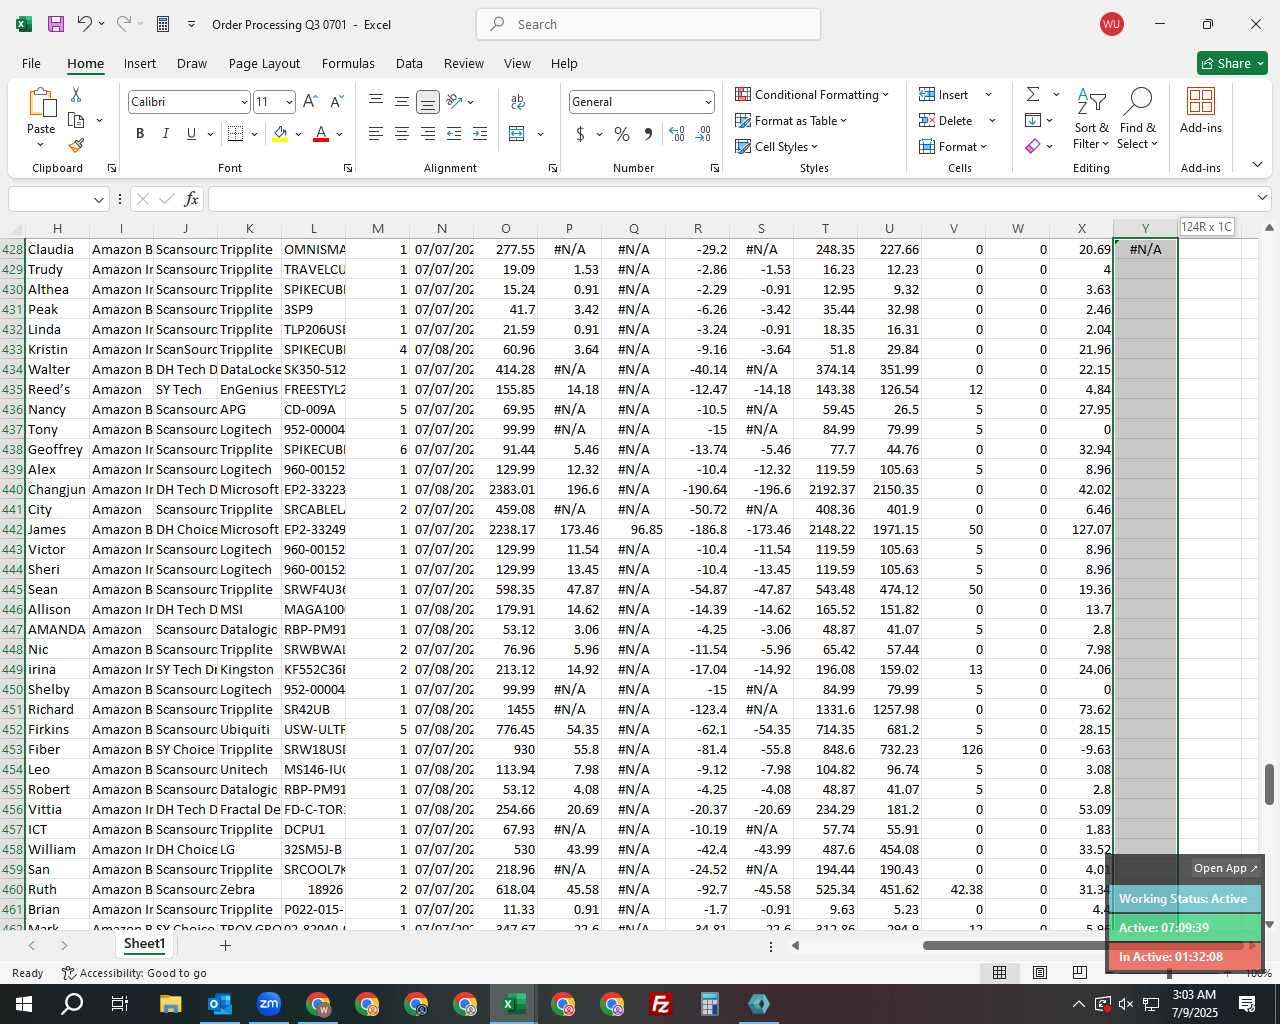The width and height of the screenshot is (1280, 1024).
Task: Click the Insert Function fx icon
Action: pos(192,199)
